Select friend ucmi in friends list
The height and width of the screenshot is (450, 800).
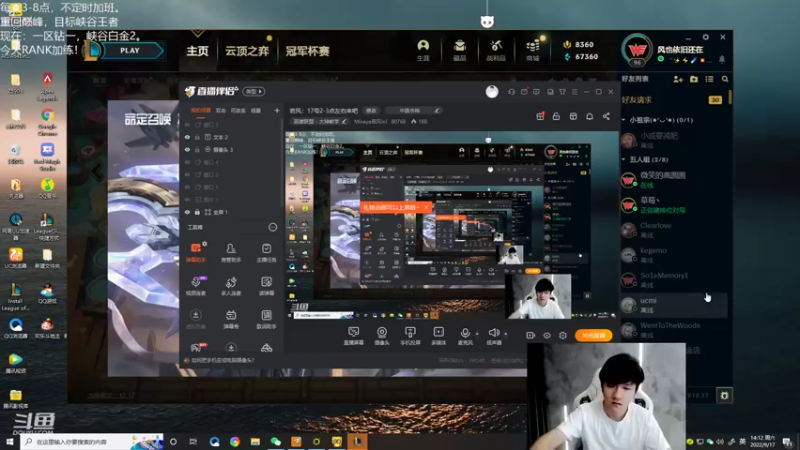(x=673, y=305)
